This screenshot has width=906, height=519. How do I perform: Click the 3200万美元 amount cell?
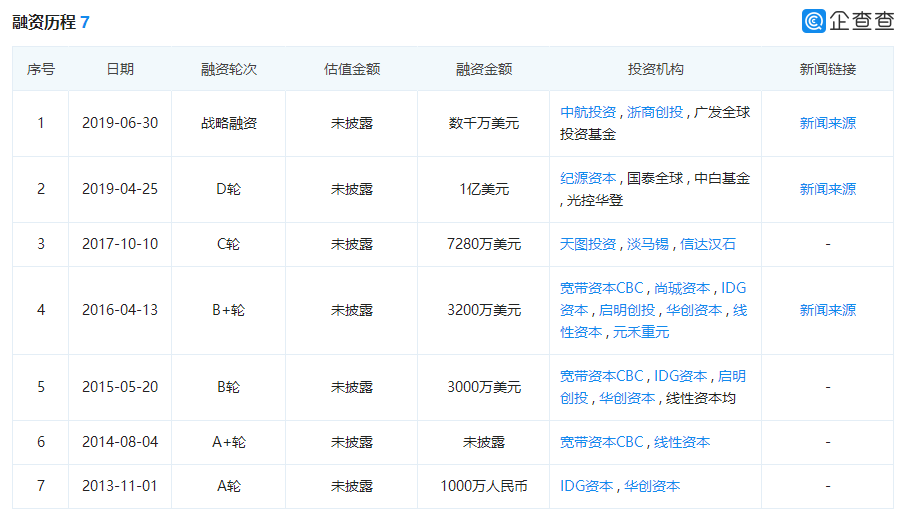tap(484, 310)
